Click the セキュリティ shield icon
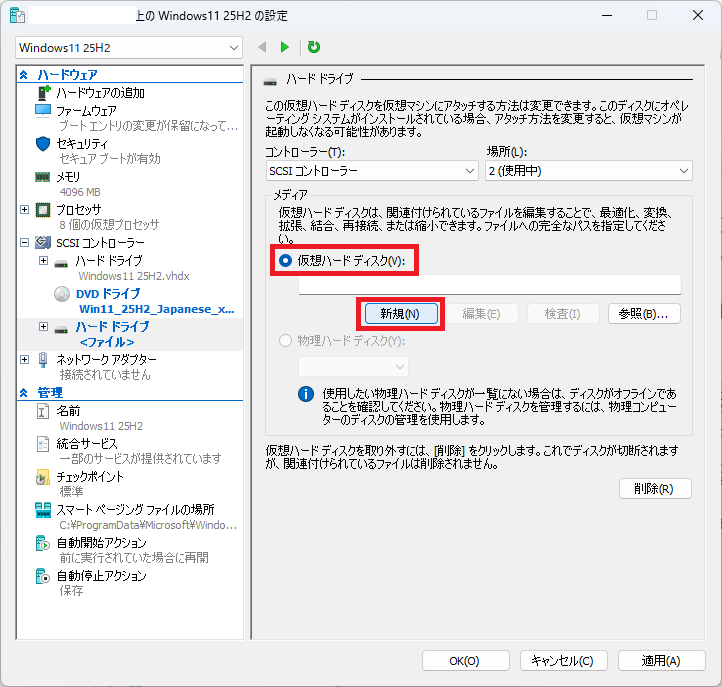The width and height of the screenshot is (722, 687). tap(43, 144)
